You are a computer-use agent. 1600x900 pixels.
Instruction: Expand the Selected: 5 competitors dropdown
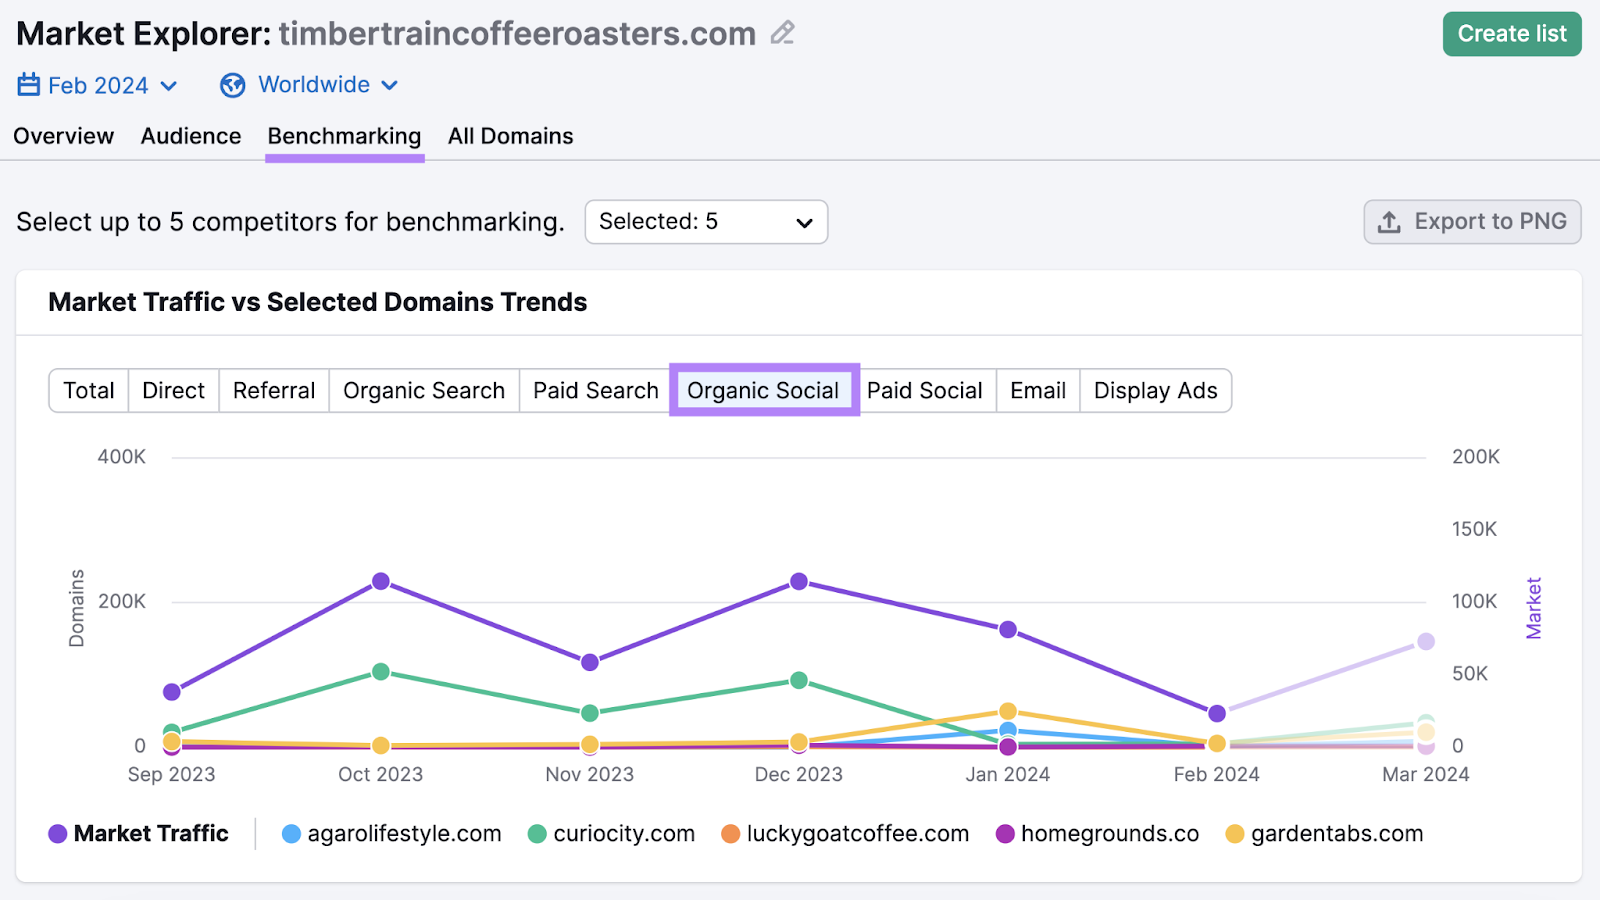(705, 222)
